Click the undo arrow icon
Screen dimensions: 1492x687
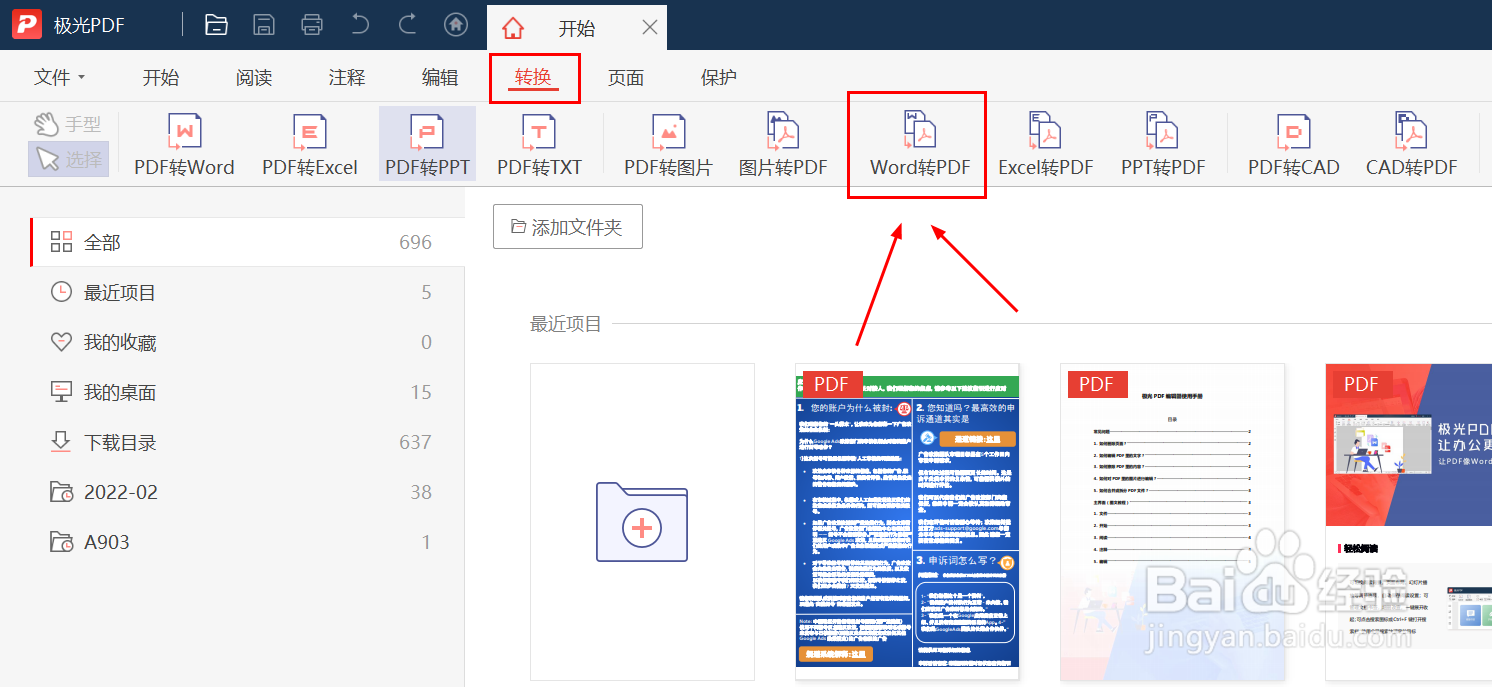(360, 25)
